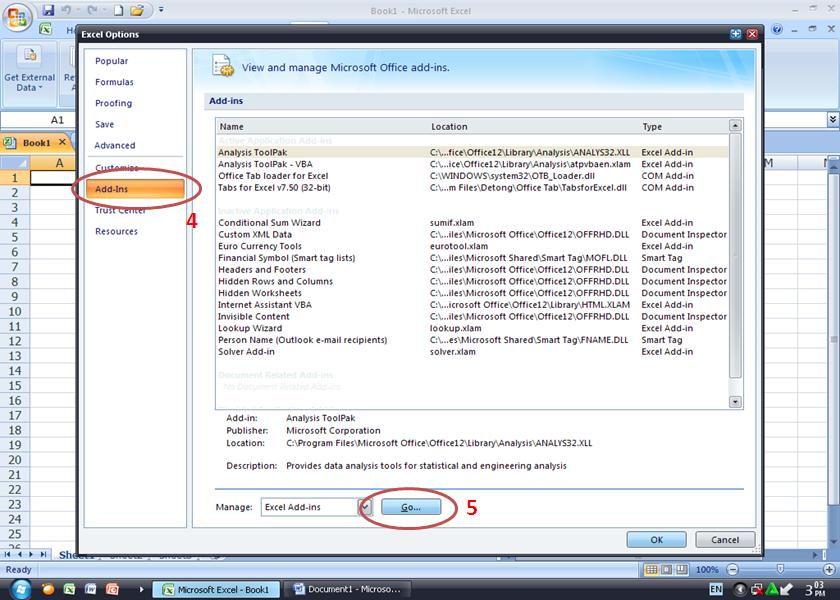Save the workbook from Quick Access Toolbar
The width and height of the screenshot is (840, 600).
tap(48, 10)
